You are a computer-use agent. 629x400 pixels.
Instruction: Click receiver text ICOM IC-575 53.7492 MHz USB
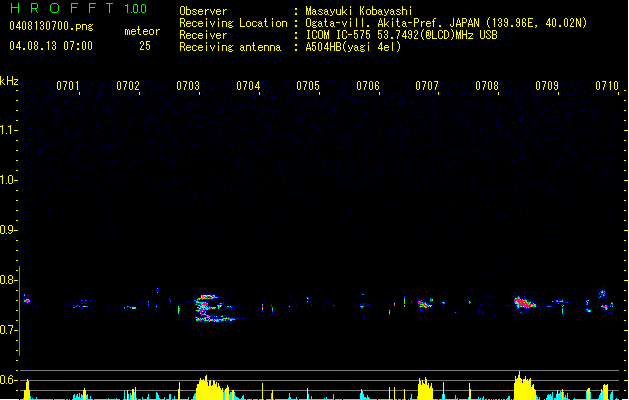tap(401, 35)
